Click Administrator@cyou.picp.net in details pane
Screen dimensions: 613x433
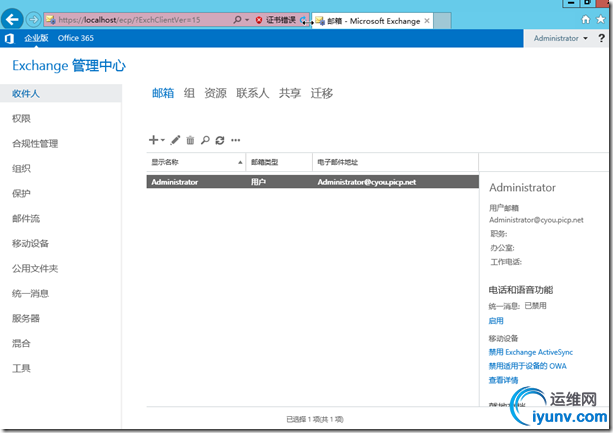click(x=536, y=220)
